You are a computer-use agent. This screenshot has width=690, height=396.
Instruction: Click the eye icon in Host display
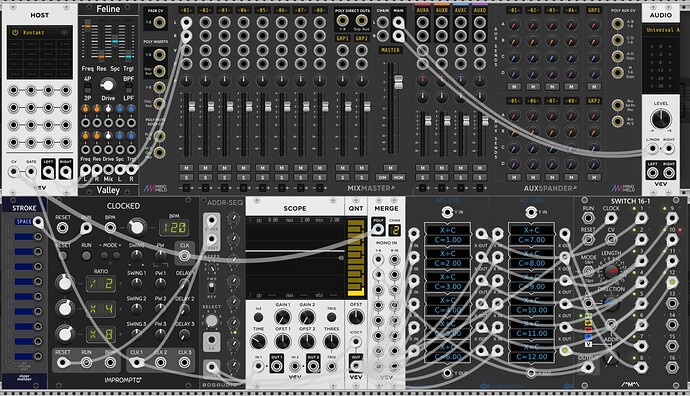(x=64, y=33)
